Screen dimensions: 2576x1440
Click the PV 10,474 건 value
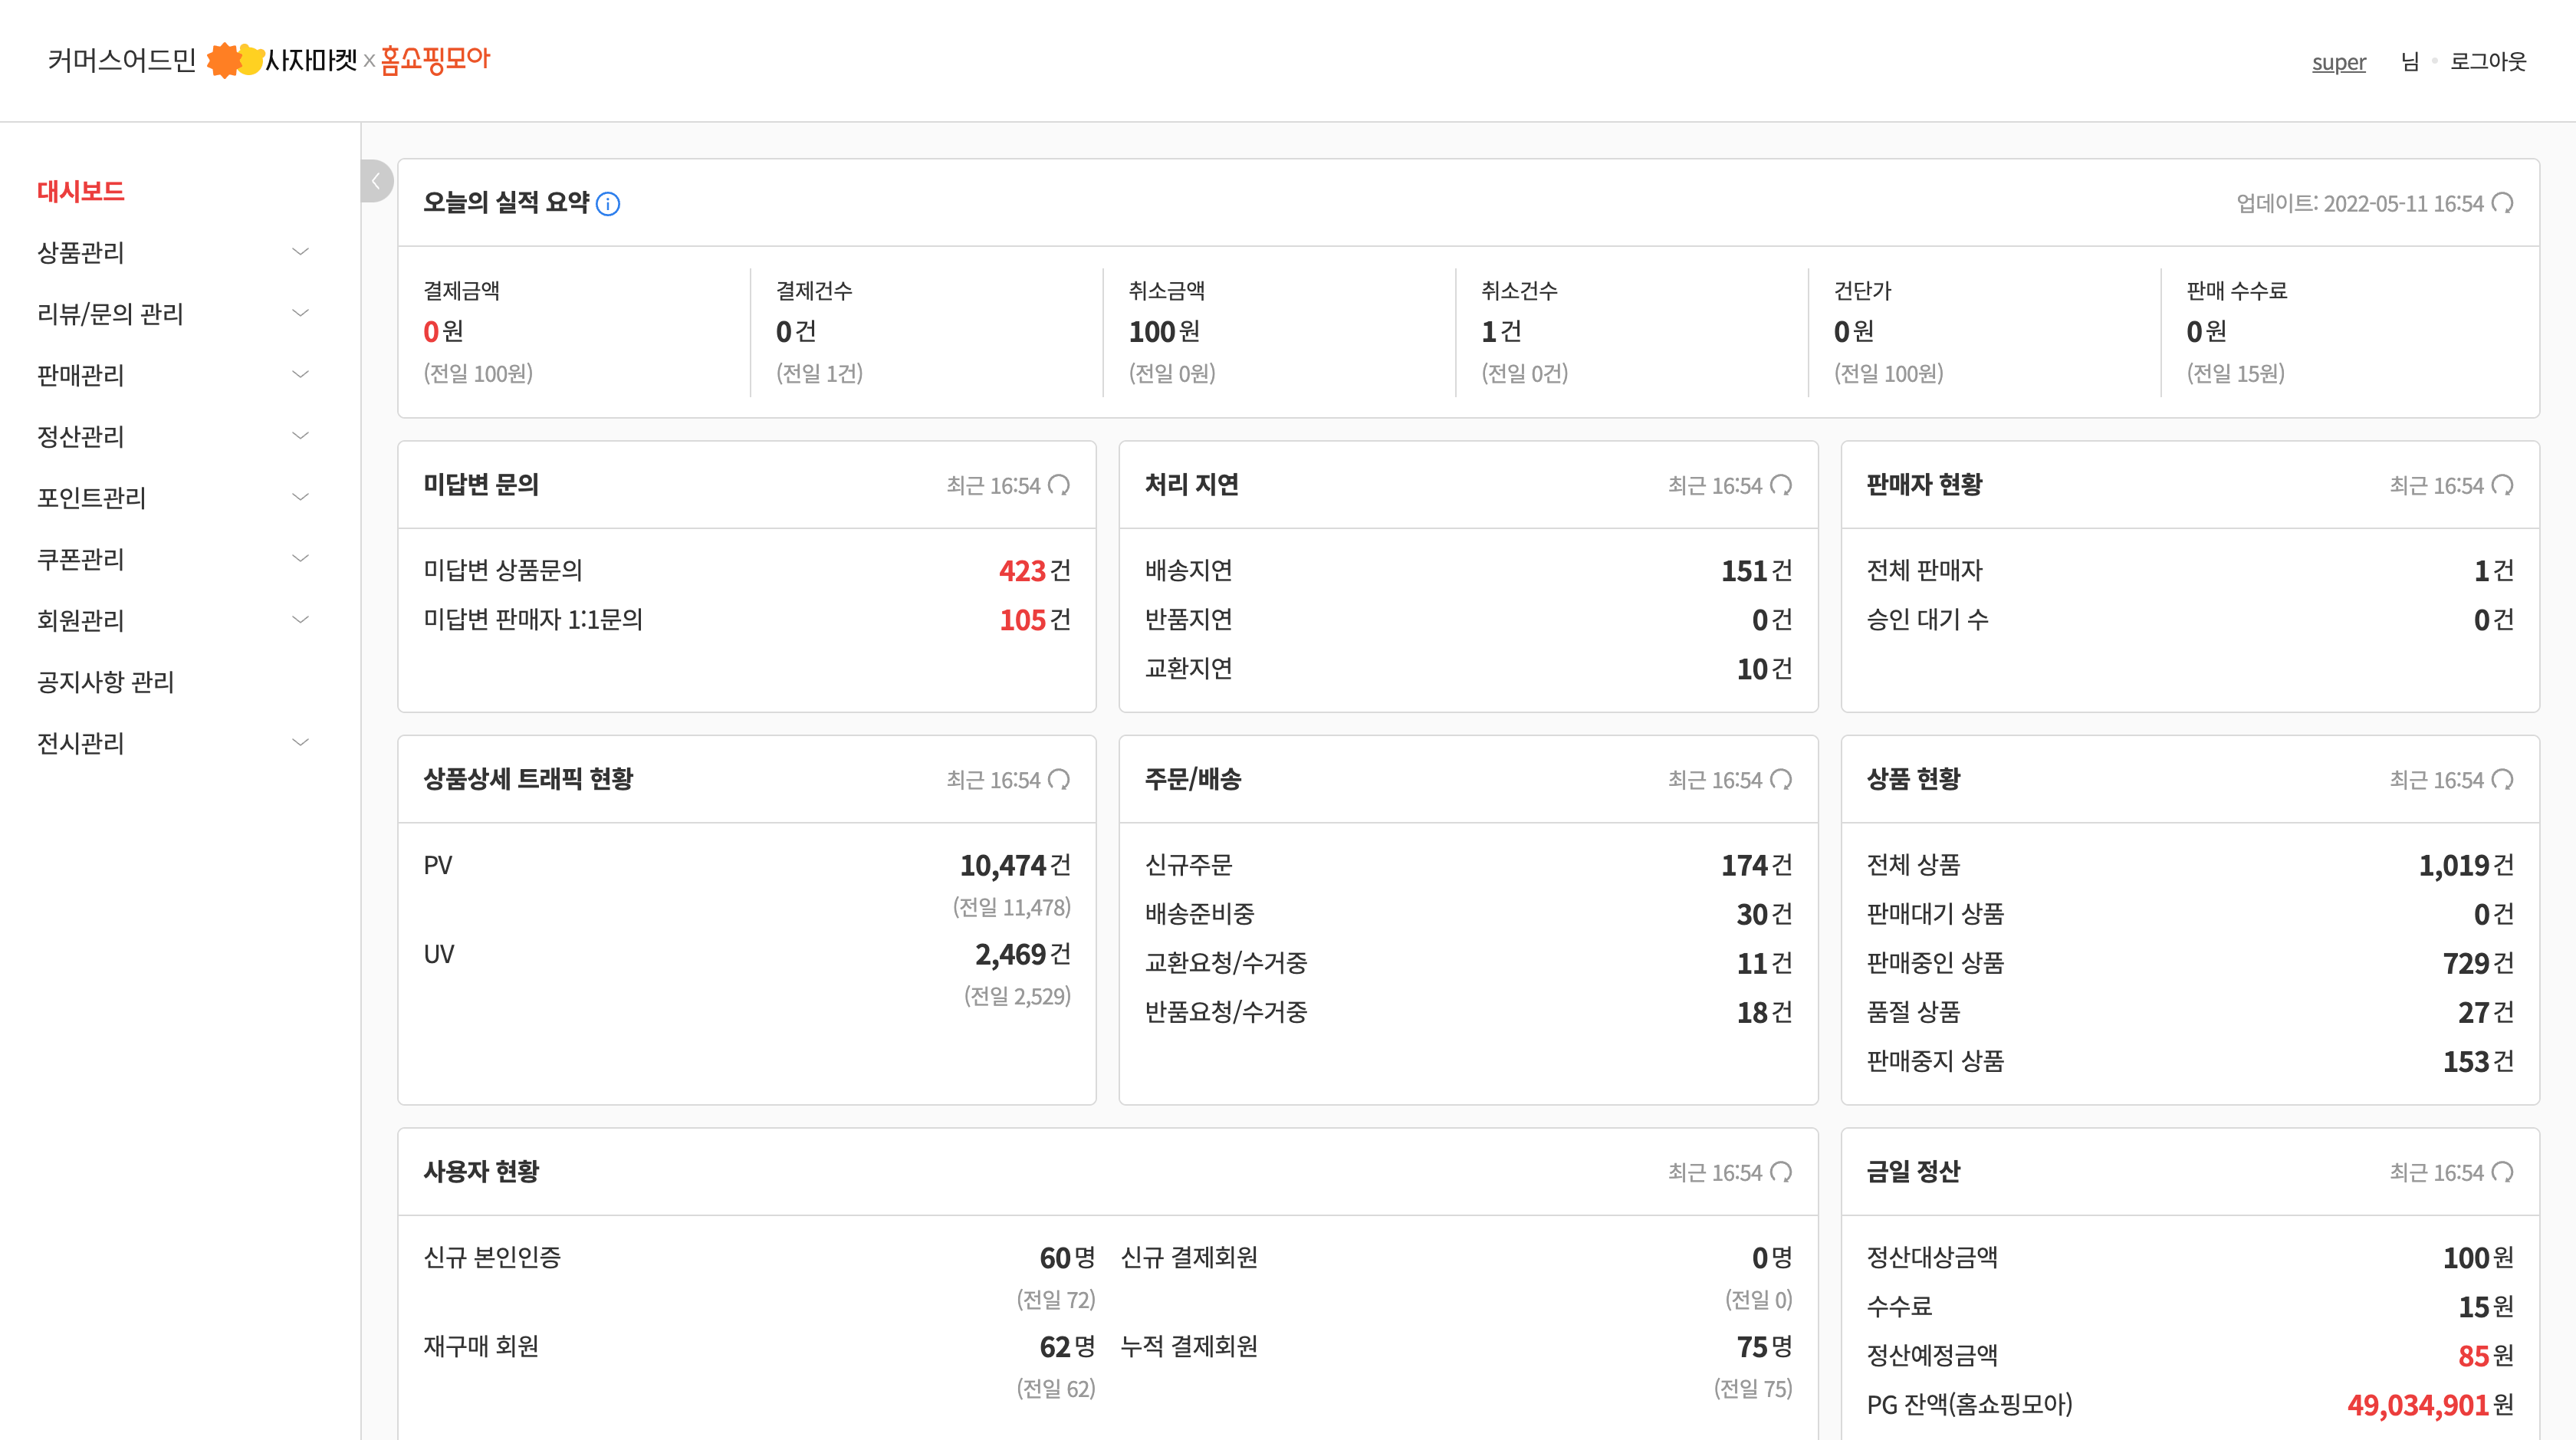click(x=1015, y=865)
